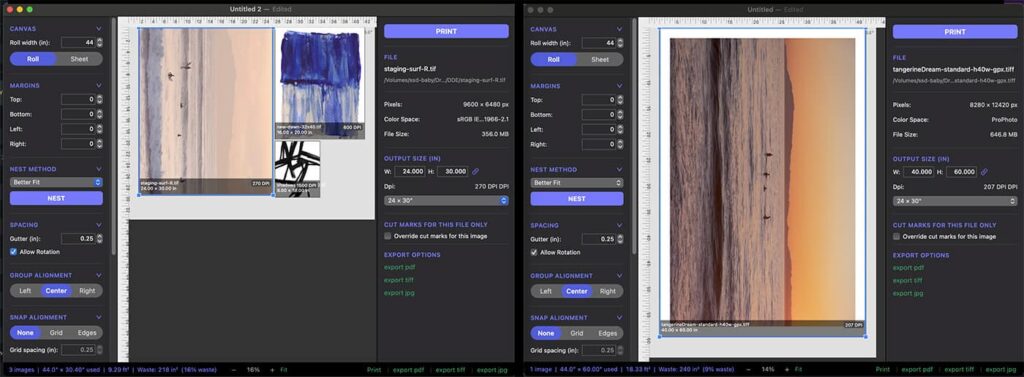This screenshot has width=1024, height=377.
Task: Click export pdf under Export Options, Untitled window
Action: tap(908, 268)
